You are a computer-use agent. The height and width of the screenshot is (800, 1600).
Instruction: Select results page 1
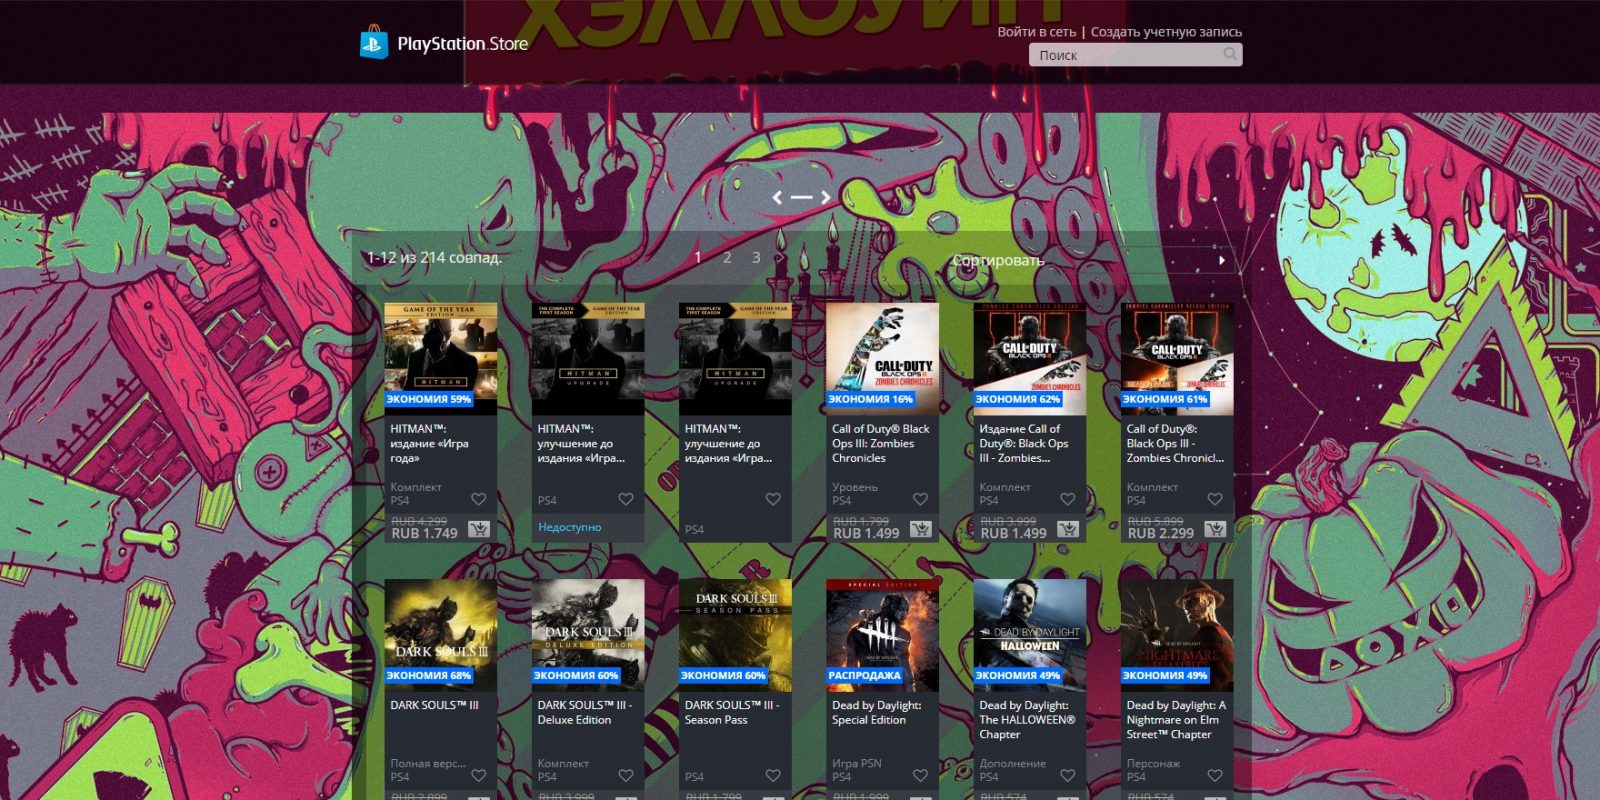[x=698, y=258]
